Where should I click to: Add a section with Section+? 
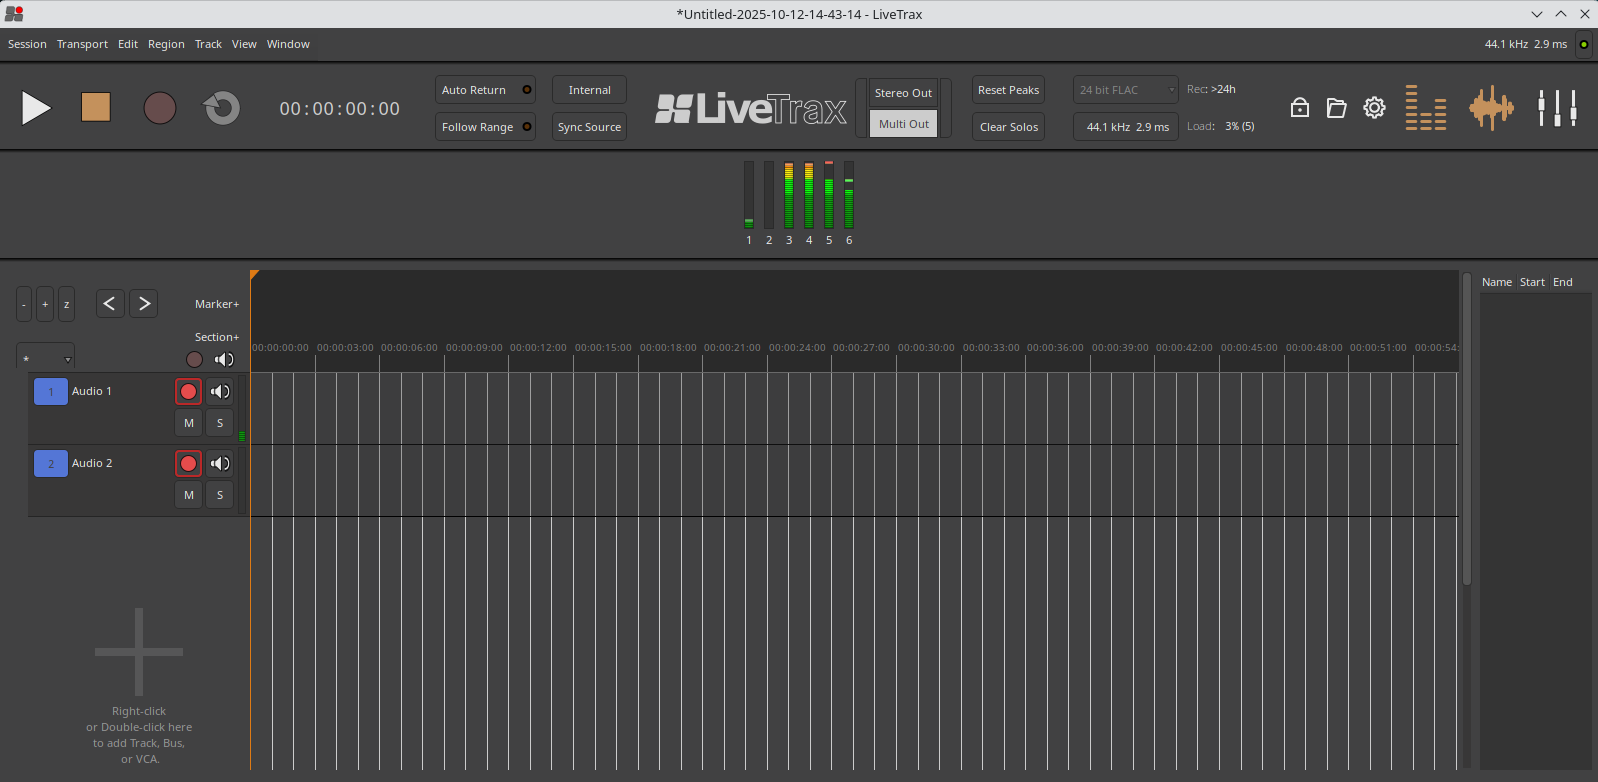(x=217, y=337)
